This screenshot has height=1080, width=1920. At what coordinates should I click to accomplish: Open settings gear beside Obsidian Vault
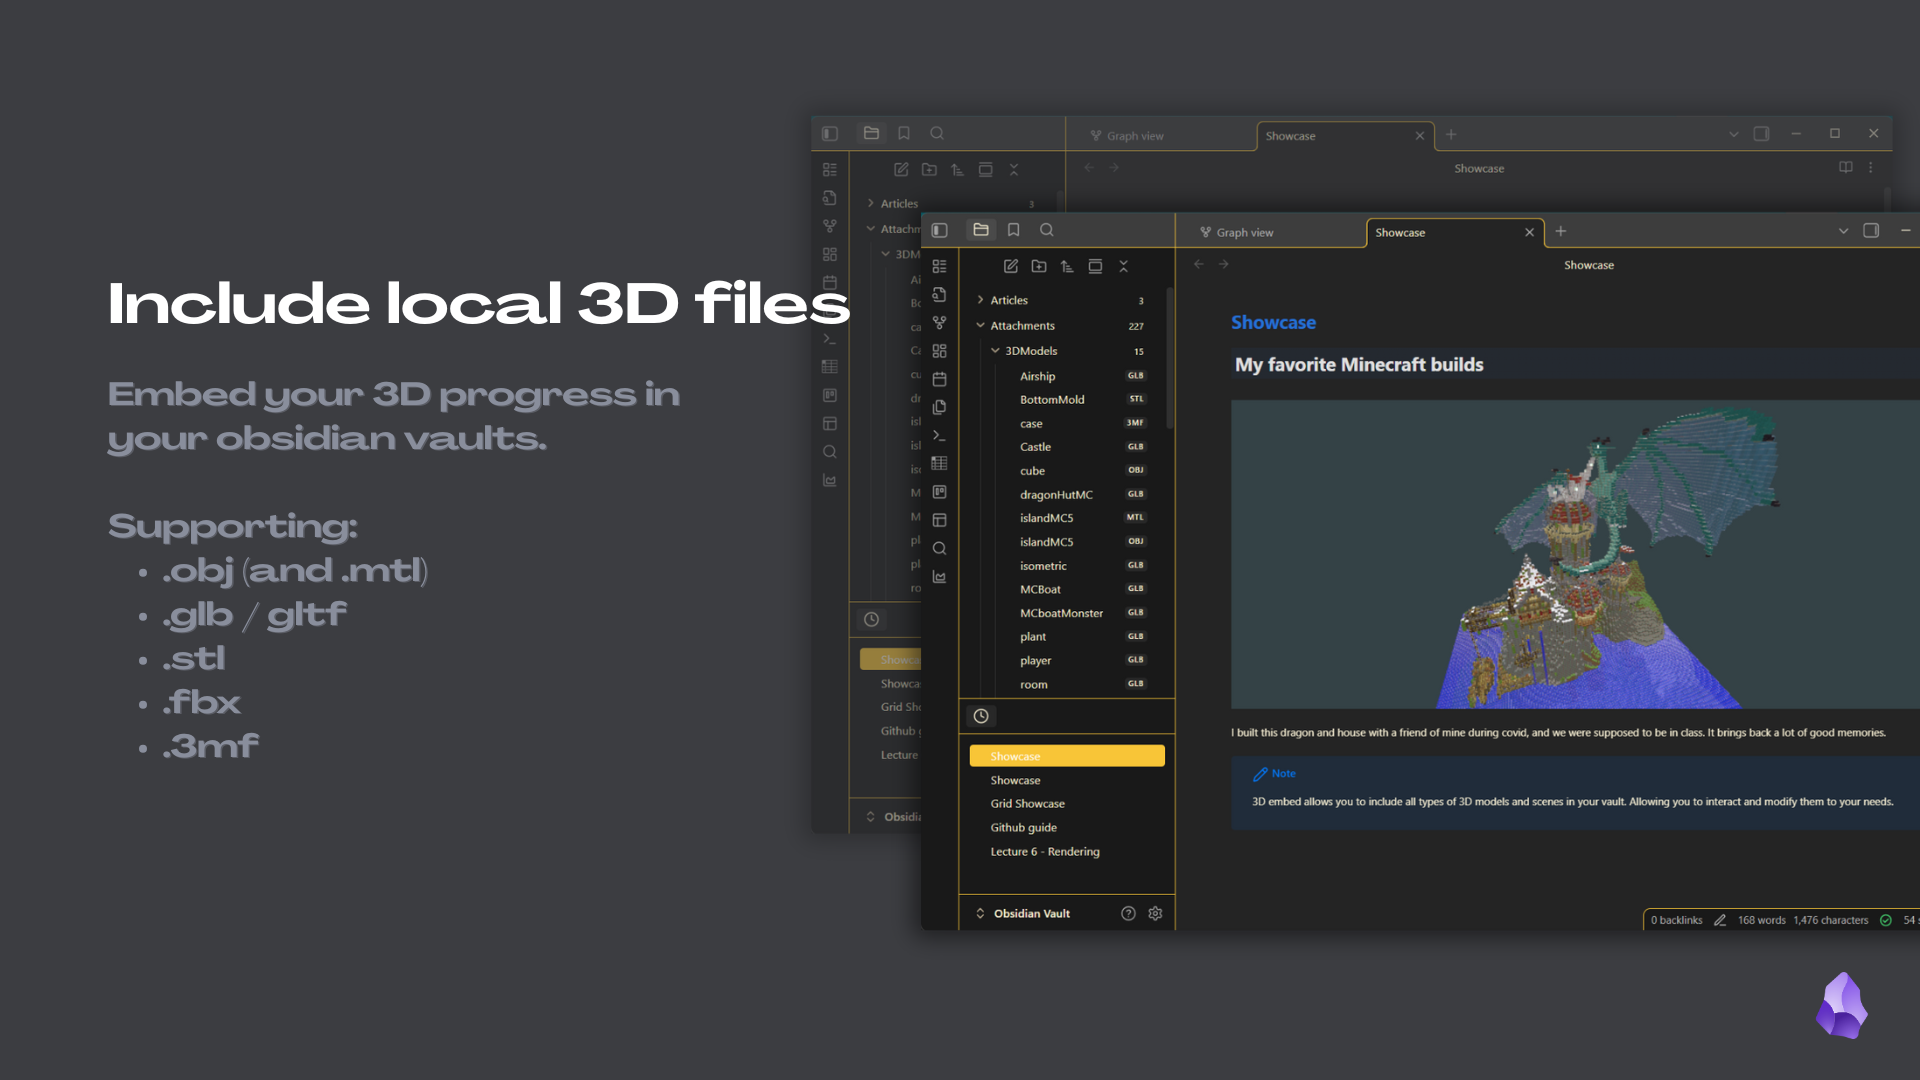[1155, 913]
